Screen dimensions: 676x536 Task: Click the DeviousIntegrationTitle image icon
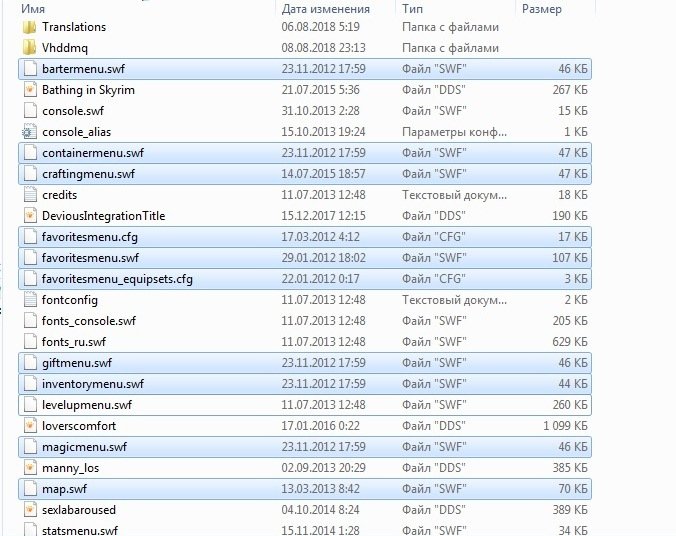click(x=29, y=216)
